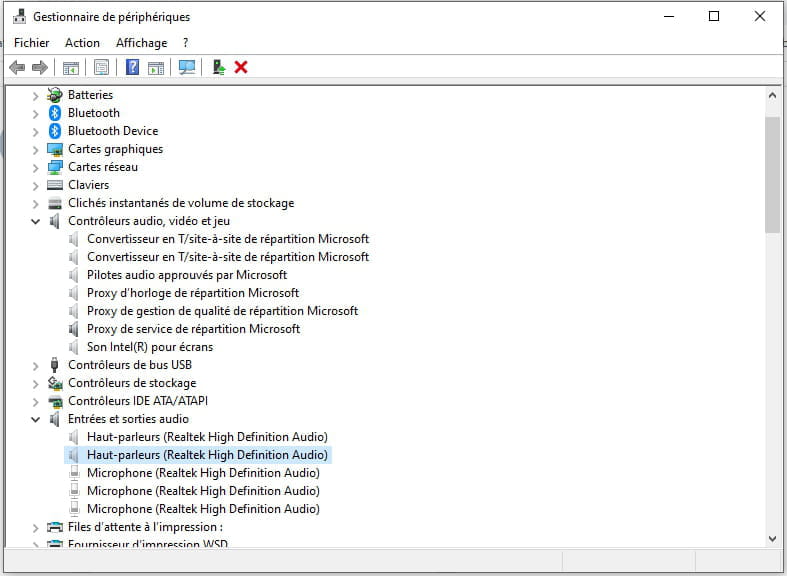The image size is (787, 576).
Task: Expand Files d'attente à l'impression chevron
Action: (35, 528)
